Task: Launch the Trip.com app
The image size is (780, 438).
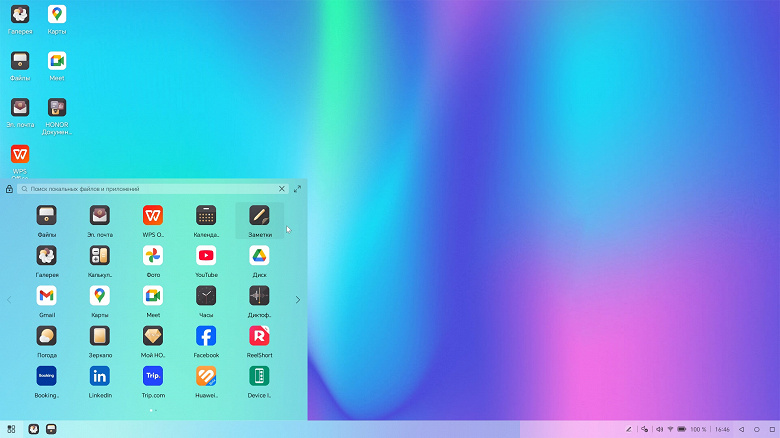Action: click(x=153, y=376)
